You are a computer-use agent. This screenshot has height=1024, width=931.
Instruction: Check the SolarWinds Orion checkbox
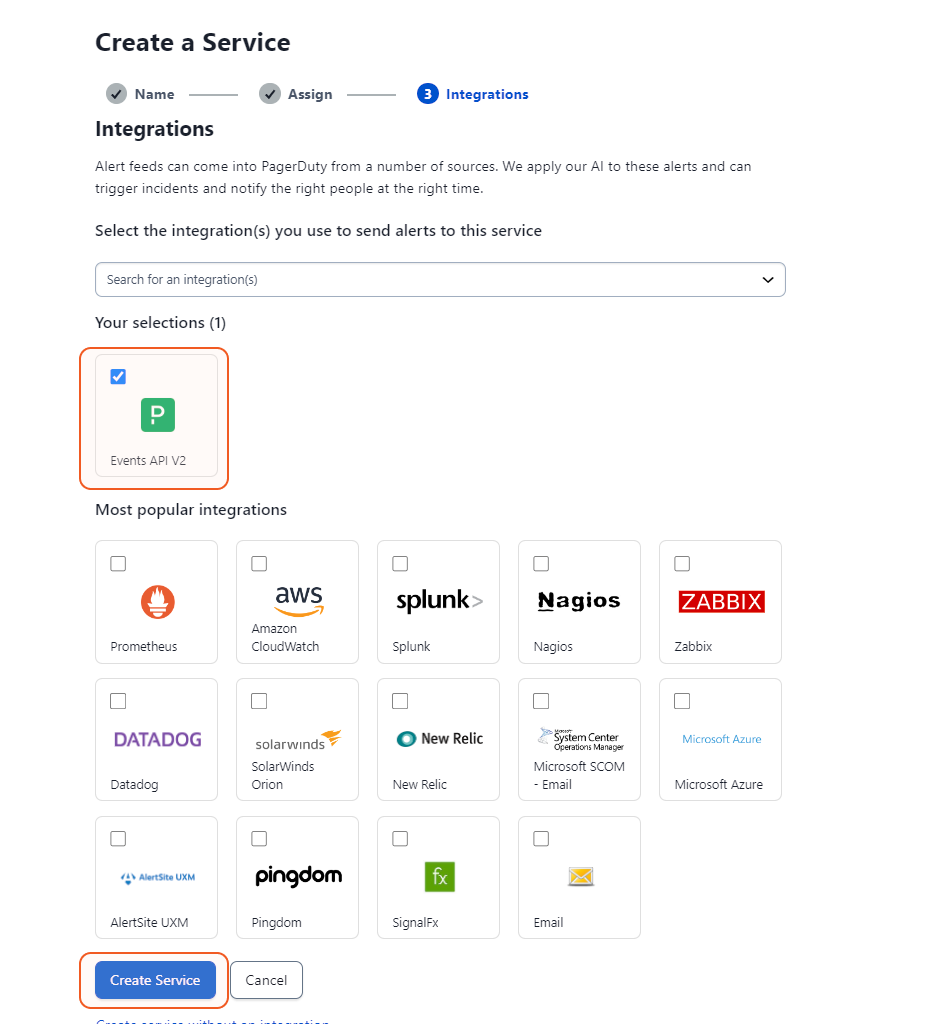(259, 701)
